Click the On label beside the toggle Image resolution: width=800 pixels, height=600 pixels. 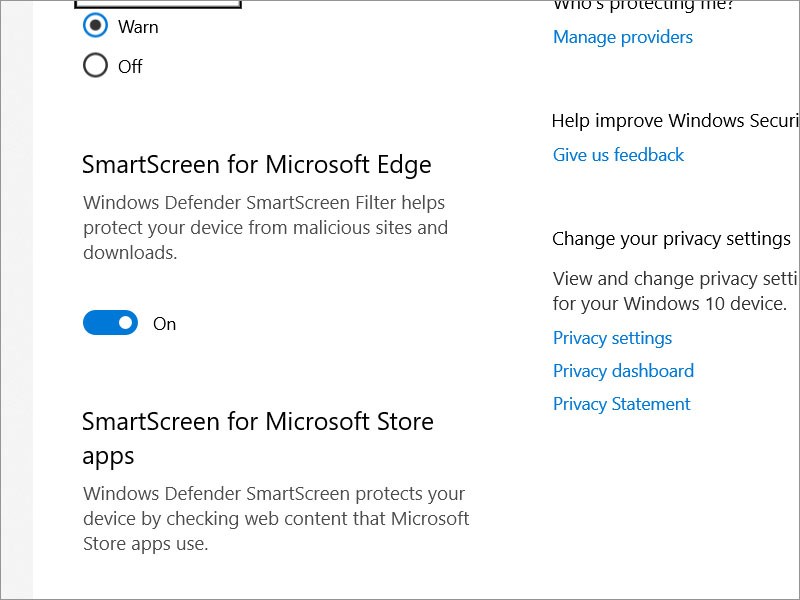(x=164, y=324)
